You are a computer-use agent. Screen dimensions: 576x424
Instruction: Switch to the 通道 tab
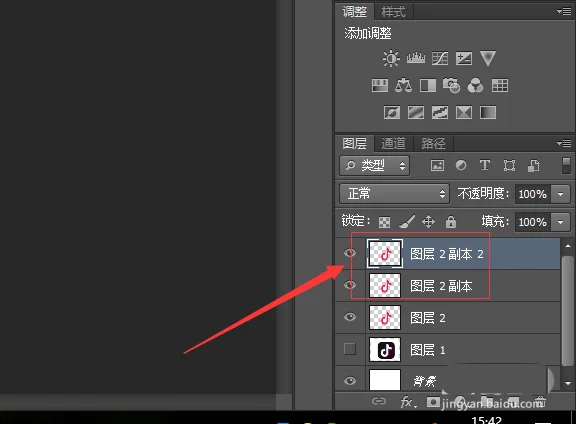click(x=393, y=143)
